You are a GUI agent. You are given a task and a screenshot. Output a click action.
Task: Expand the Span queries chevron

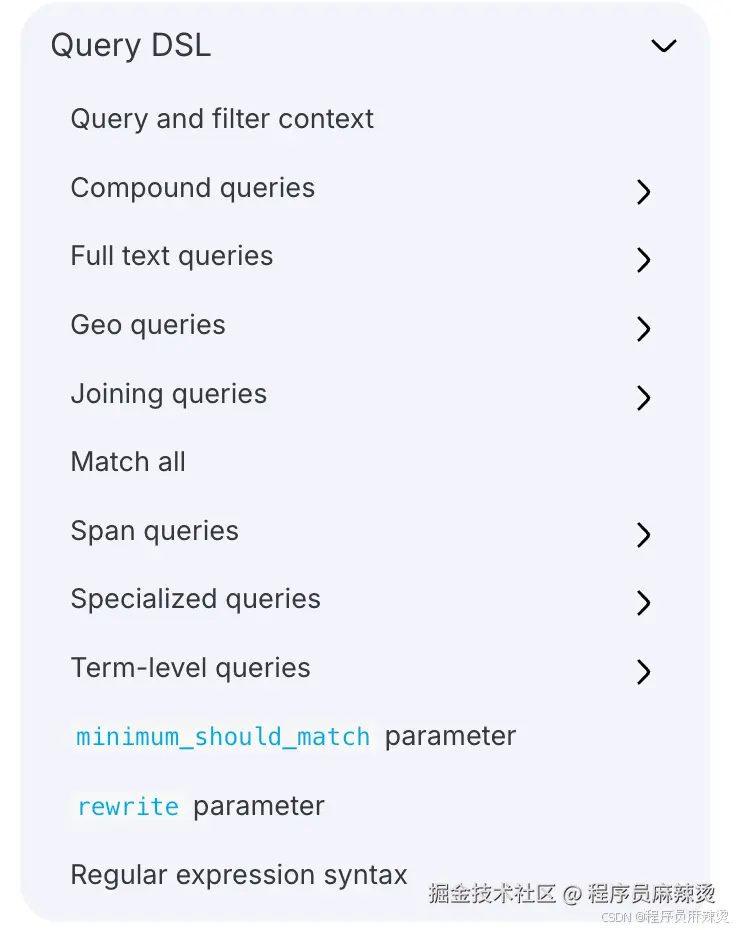pyautogui.click(x=644, y=535)
